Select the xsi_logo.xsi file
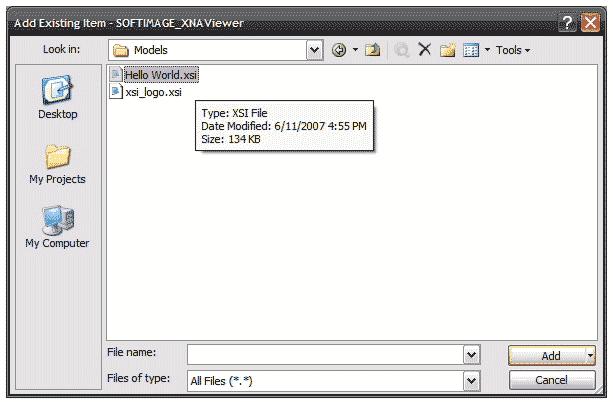613x402 pixels. pyautogui.click(x=152, y=91)
